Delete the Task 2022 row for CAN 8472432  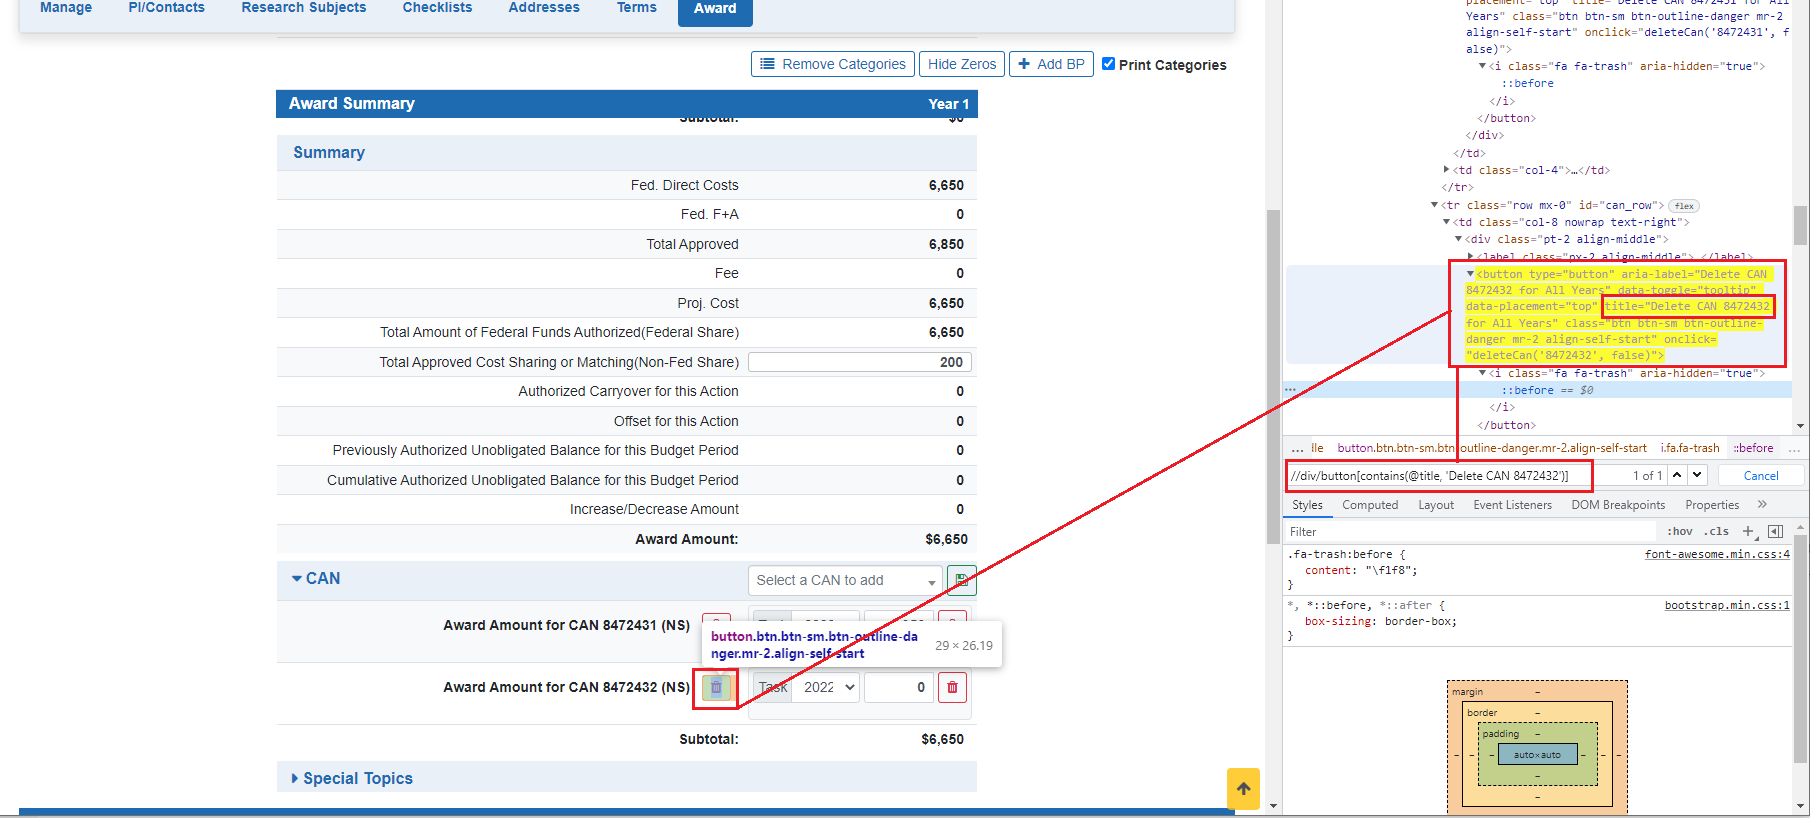(952, 688)
